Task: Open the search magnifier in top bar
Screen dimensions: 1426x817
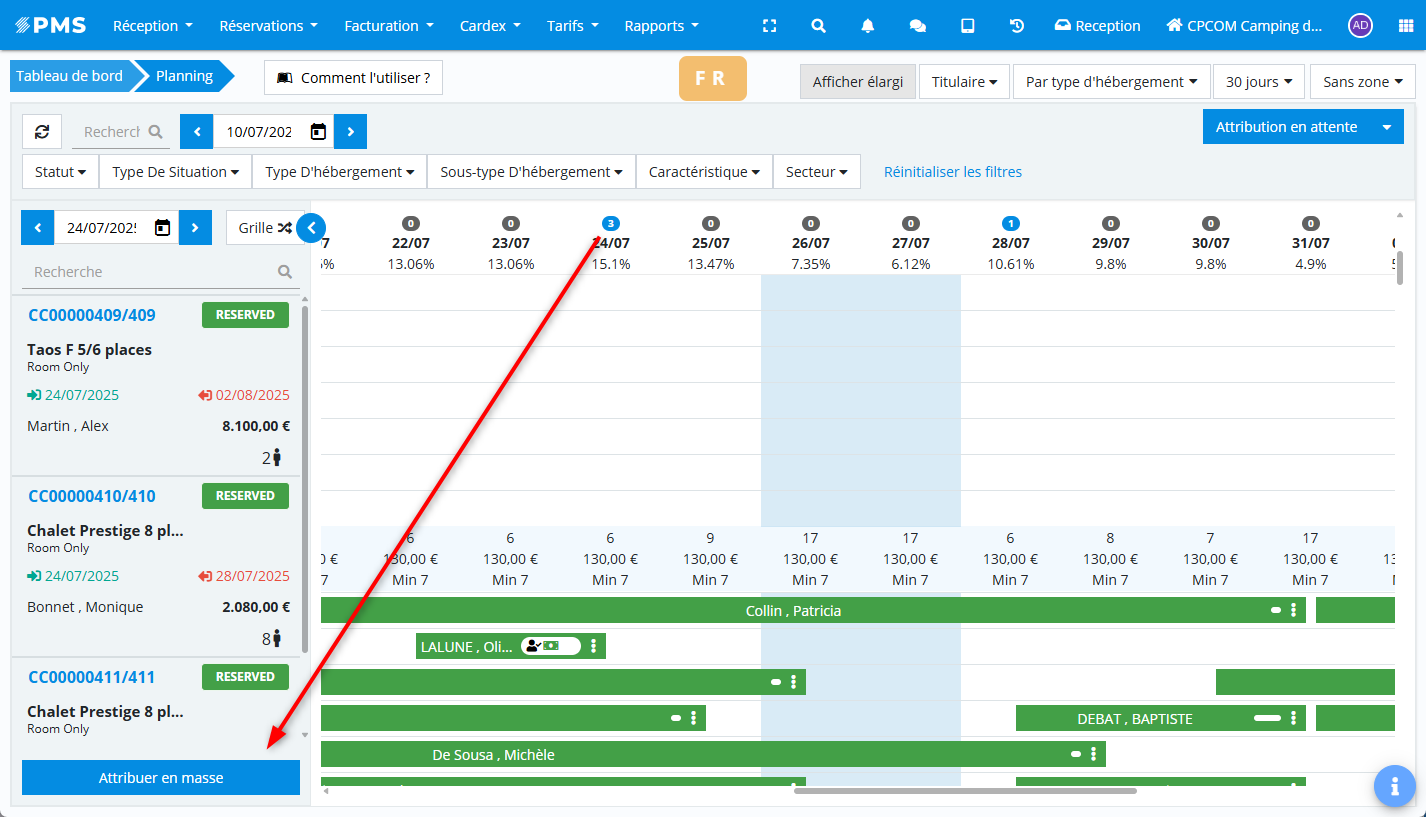Action: (818, 26)
